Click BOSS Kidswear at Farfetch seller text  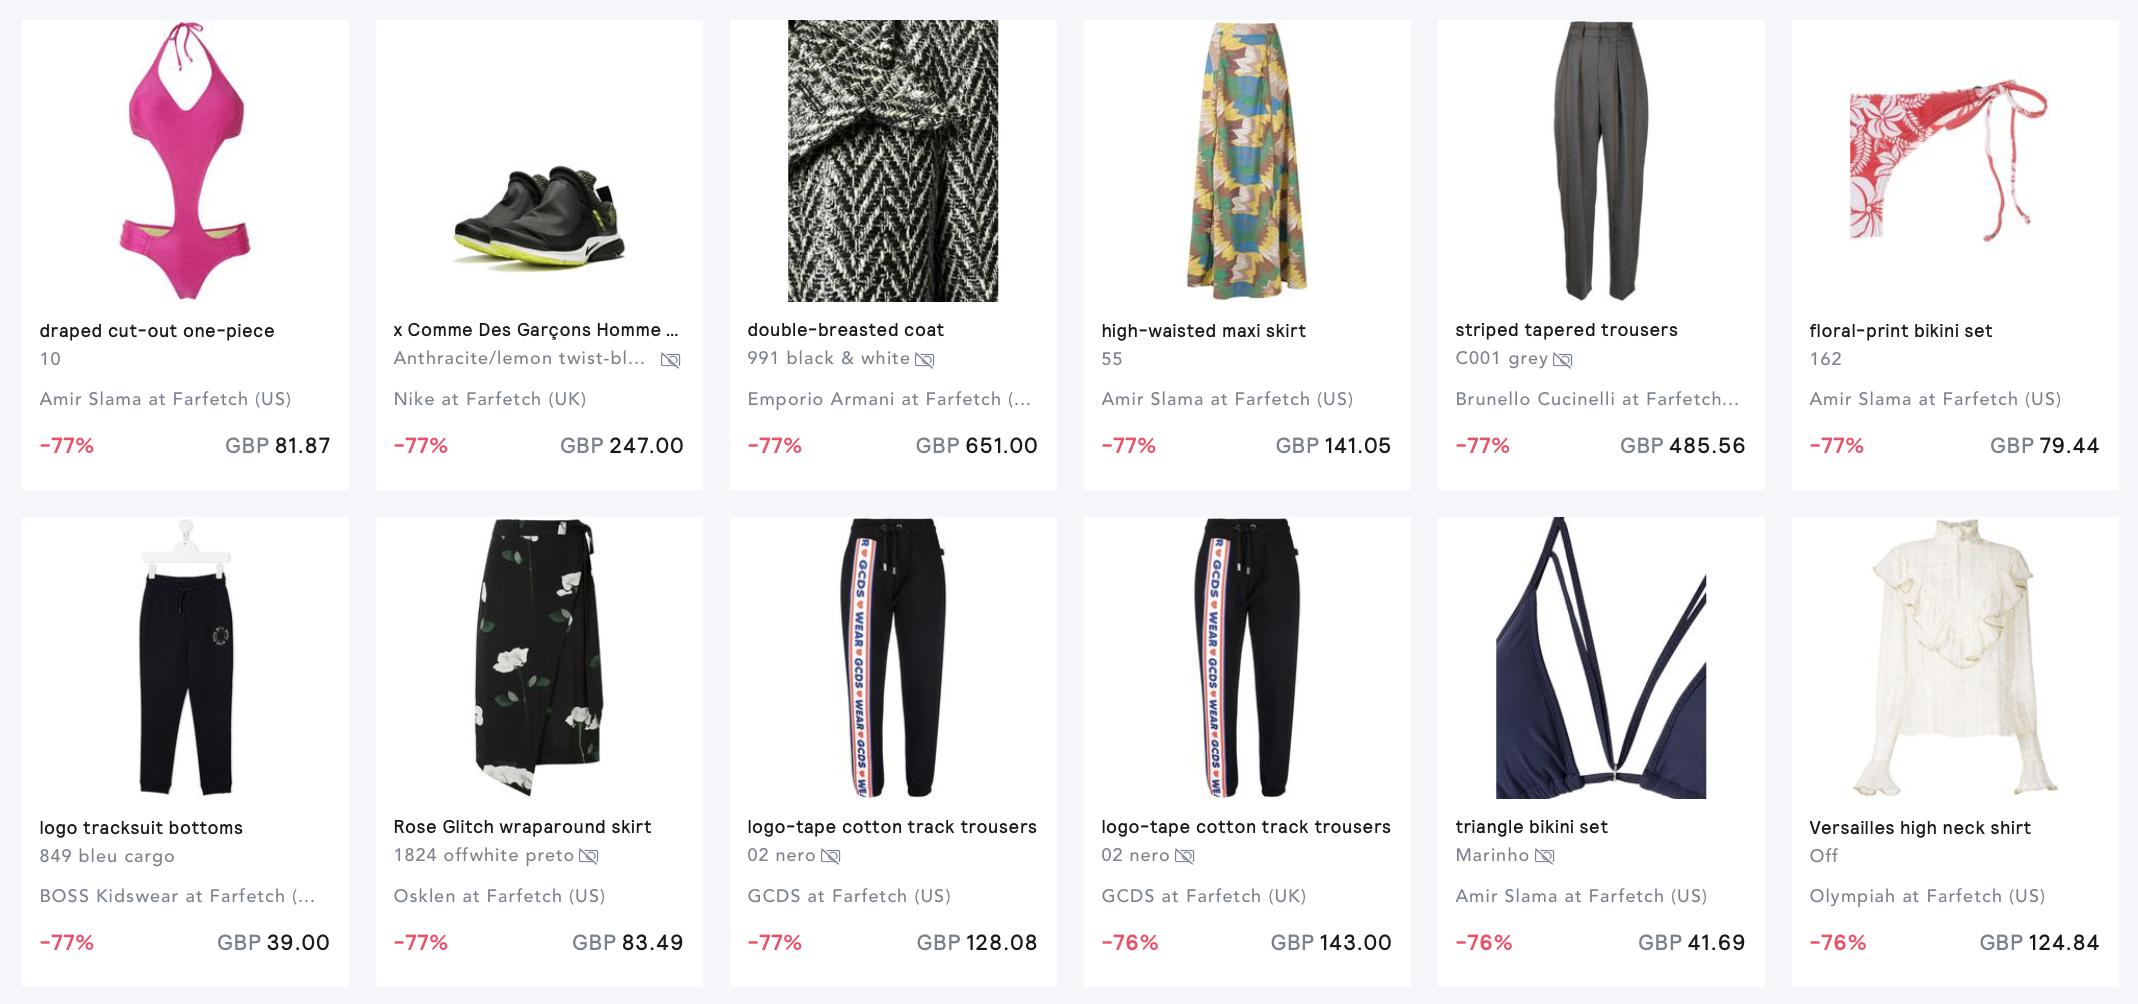coord(177,896)
